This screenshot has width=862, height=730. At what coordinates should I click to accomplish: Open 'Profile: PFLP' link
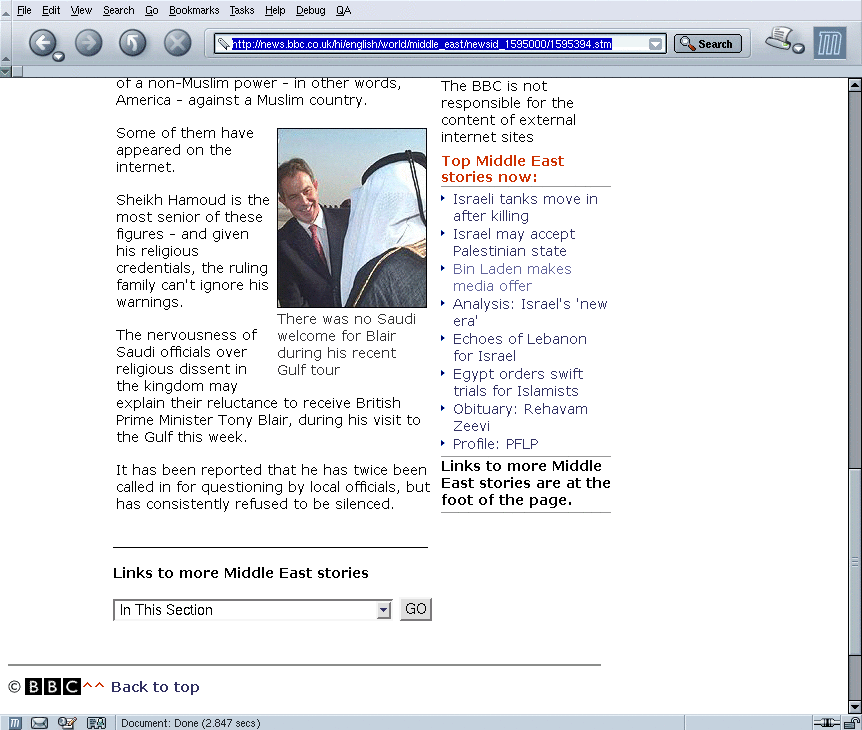click(x=495, y=444)
